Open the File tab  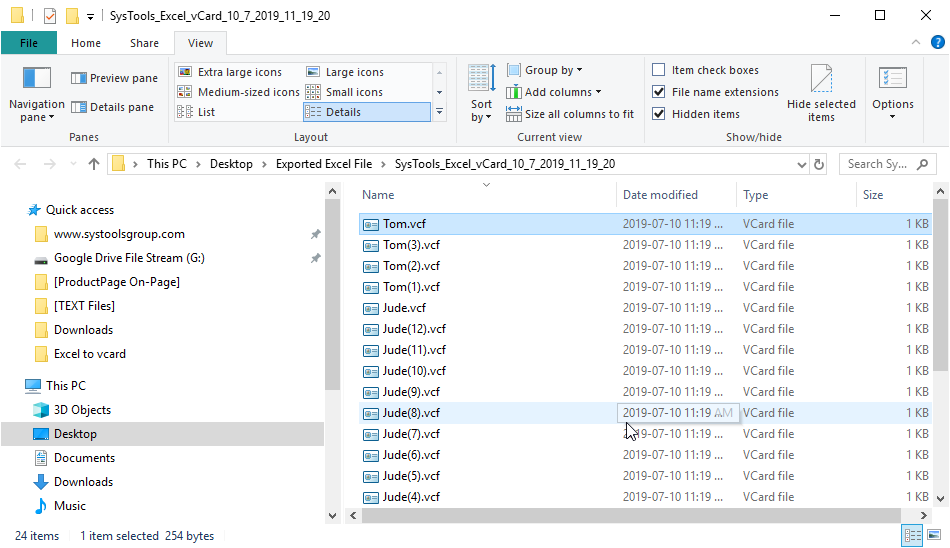tap(28, 43)
